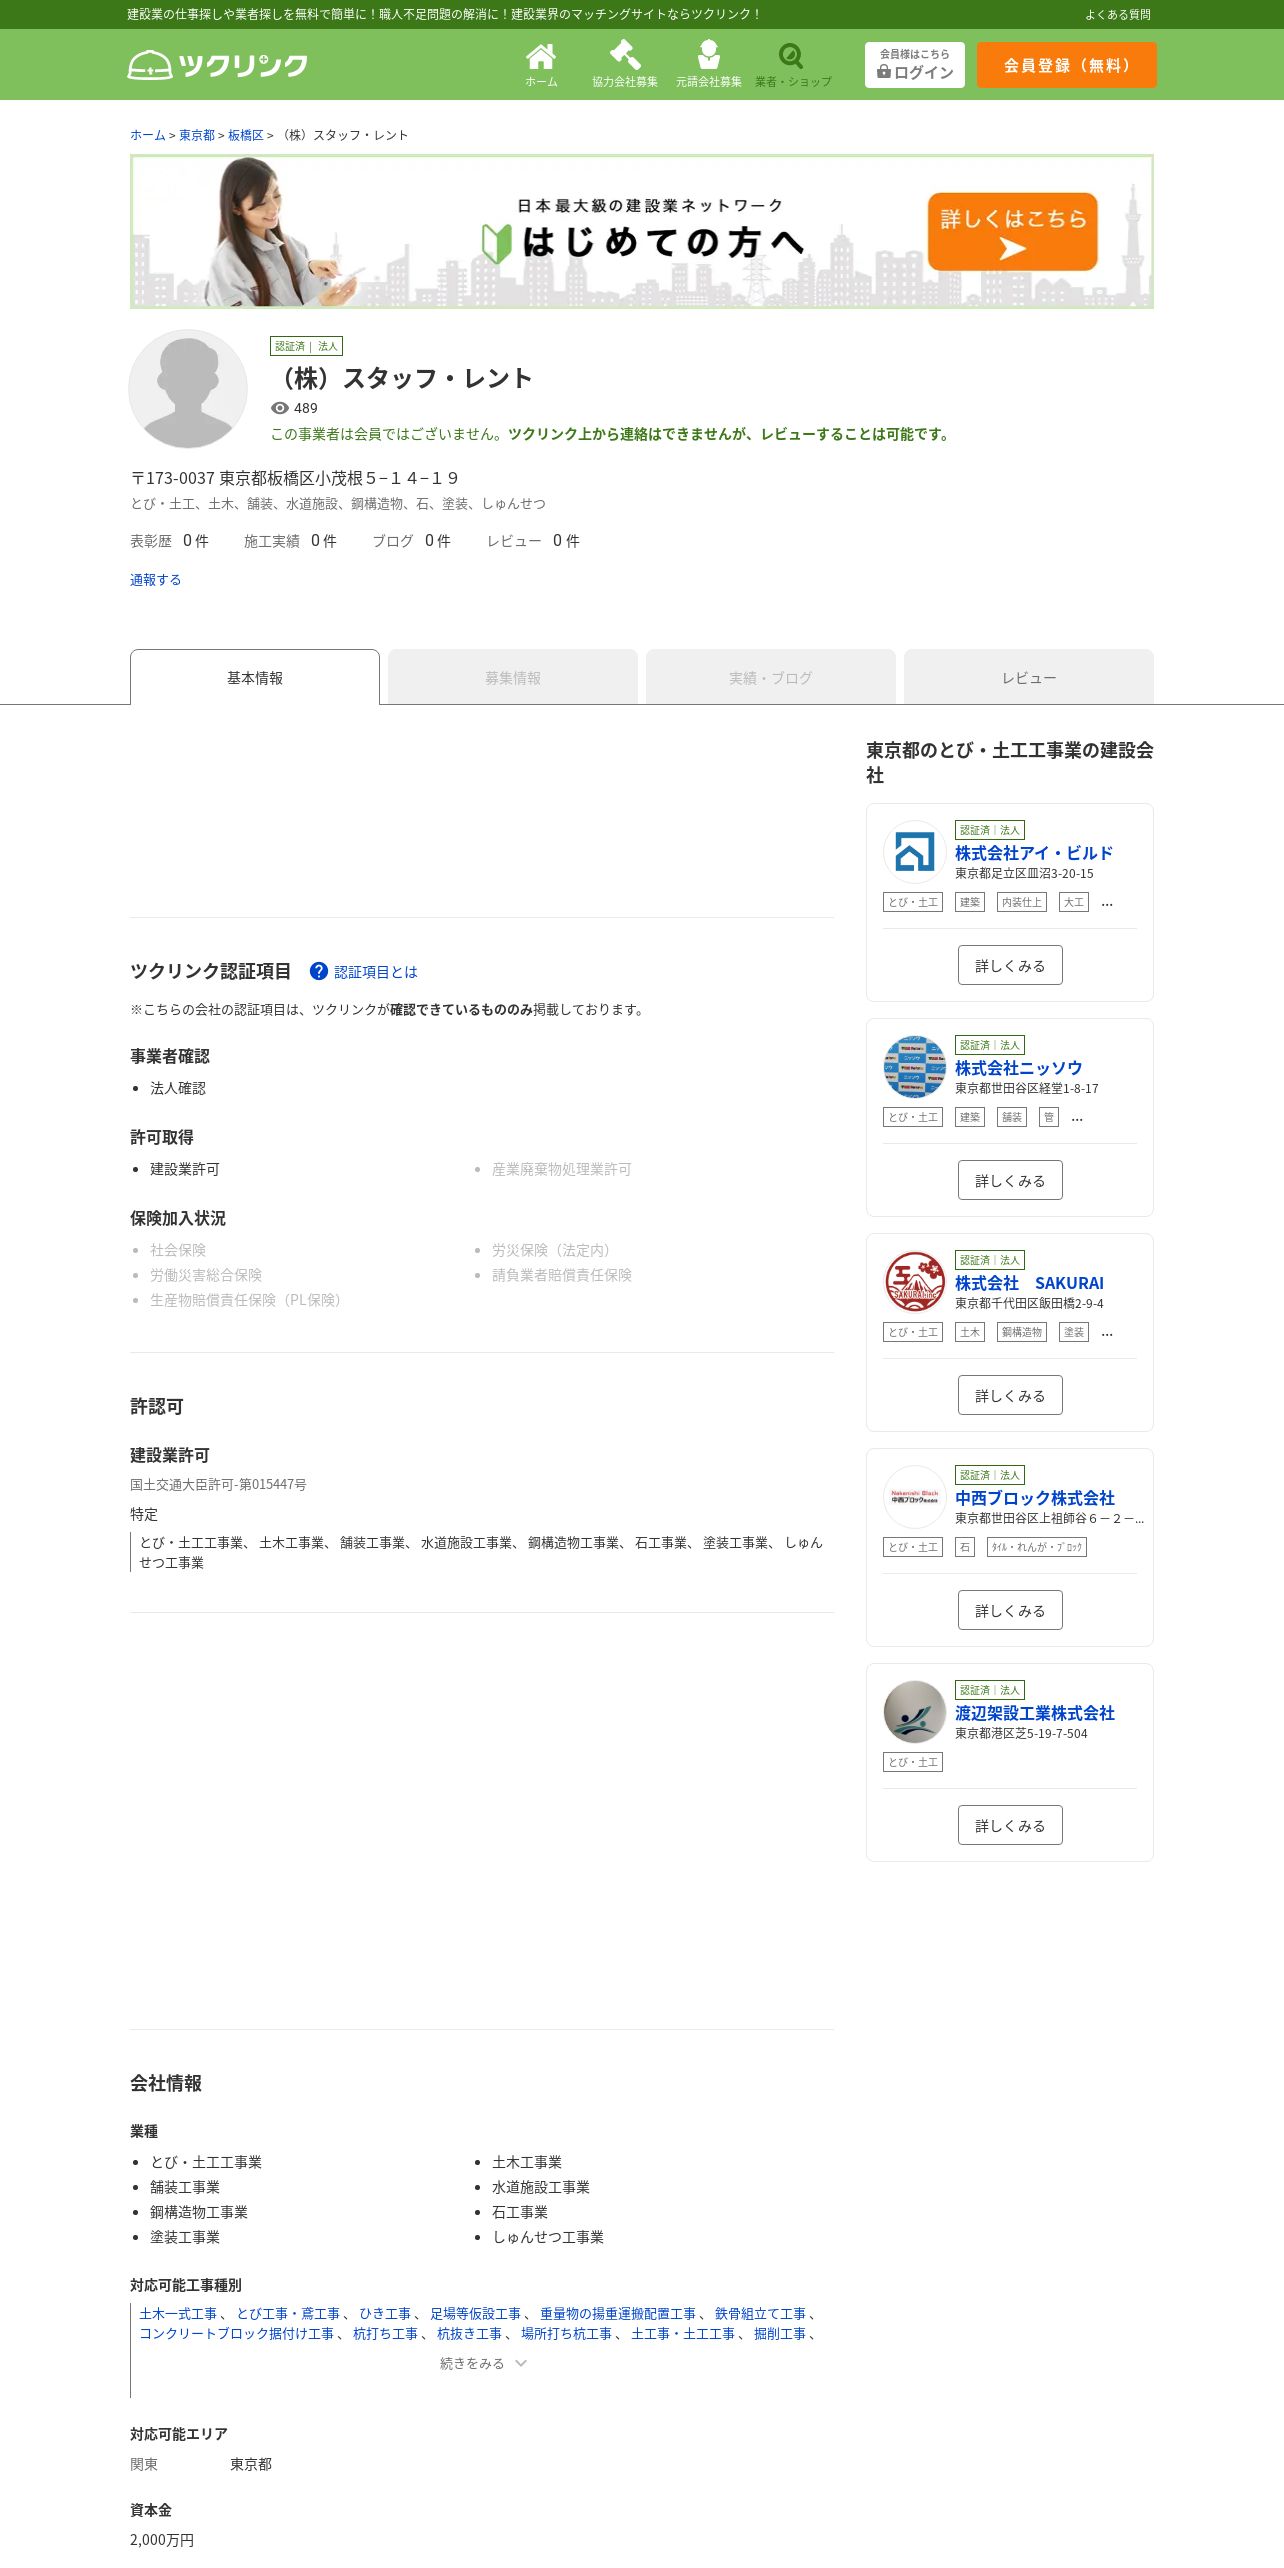Click ひき工事 link
The image size is (1284, 2568).
385,2314
